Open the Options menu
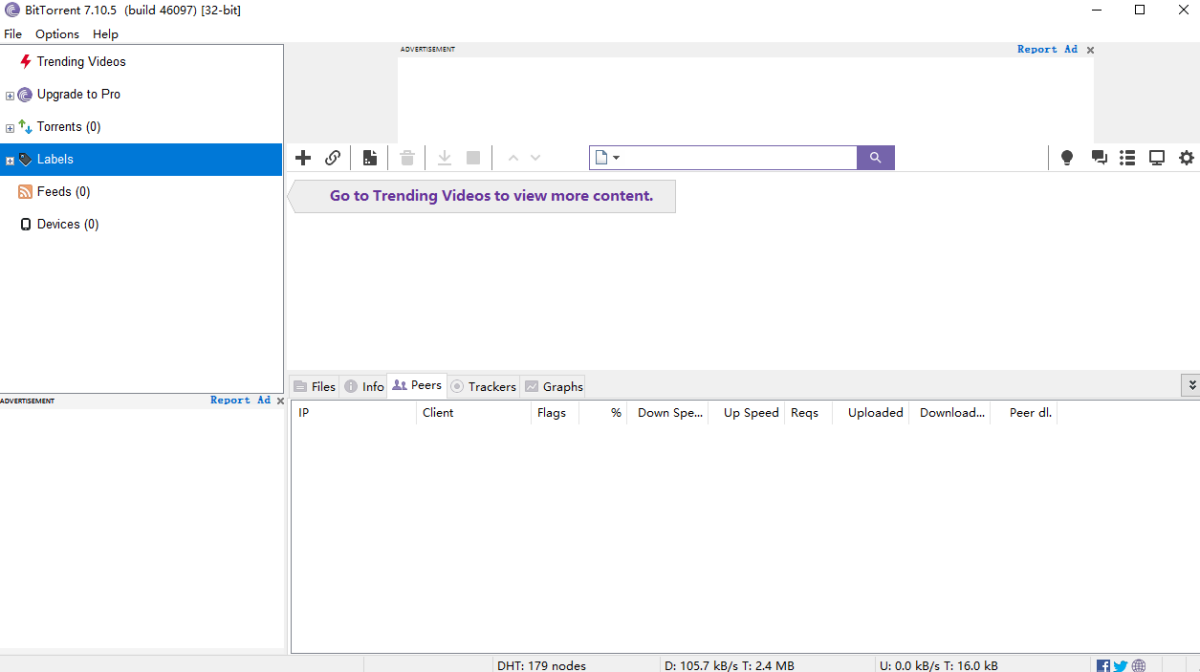1200x672 pixels. point(56,33)
